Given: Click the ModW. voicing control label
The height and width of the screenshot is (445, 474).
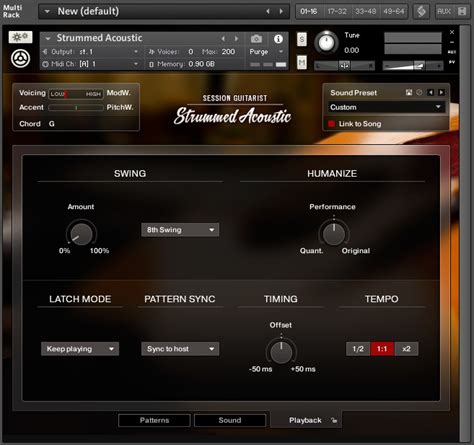Looking at the screenshot, I should [118, 93].
